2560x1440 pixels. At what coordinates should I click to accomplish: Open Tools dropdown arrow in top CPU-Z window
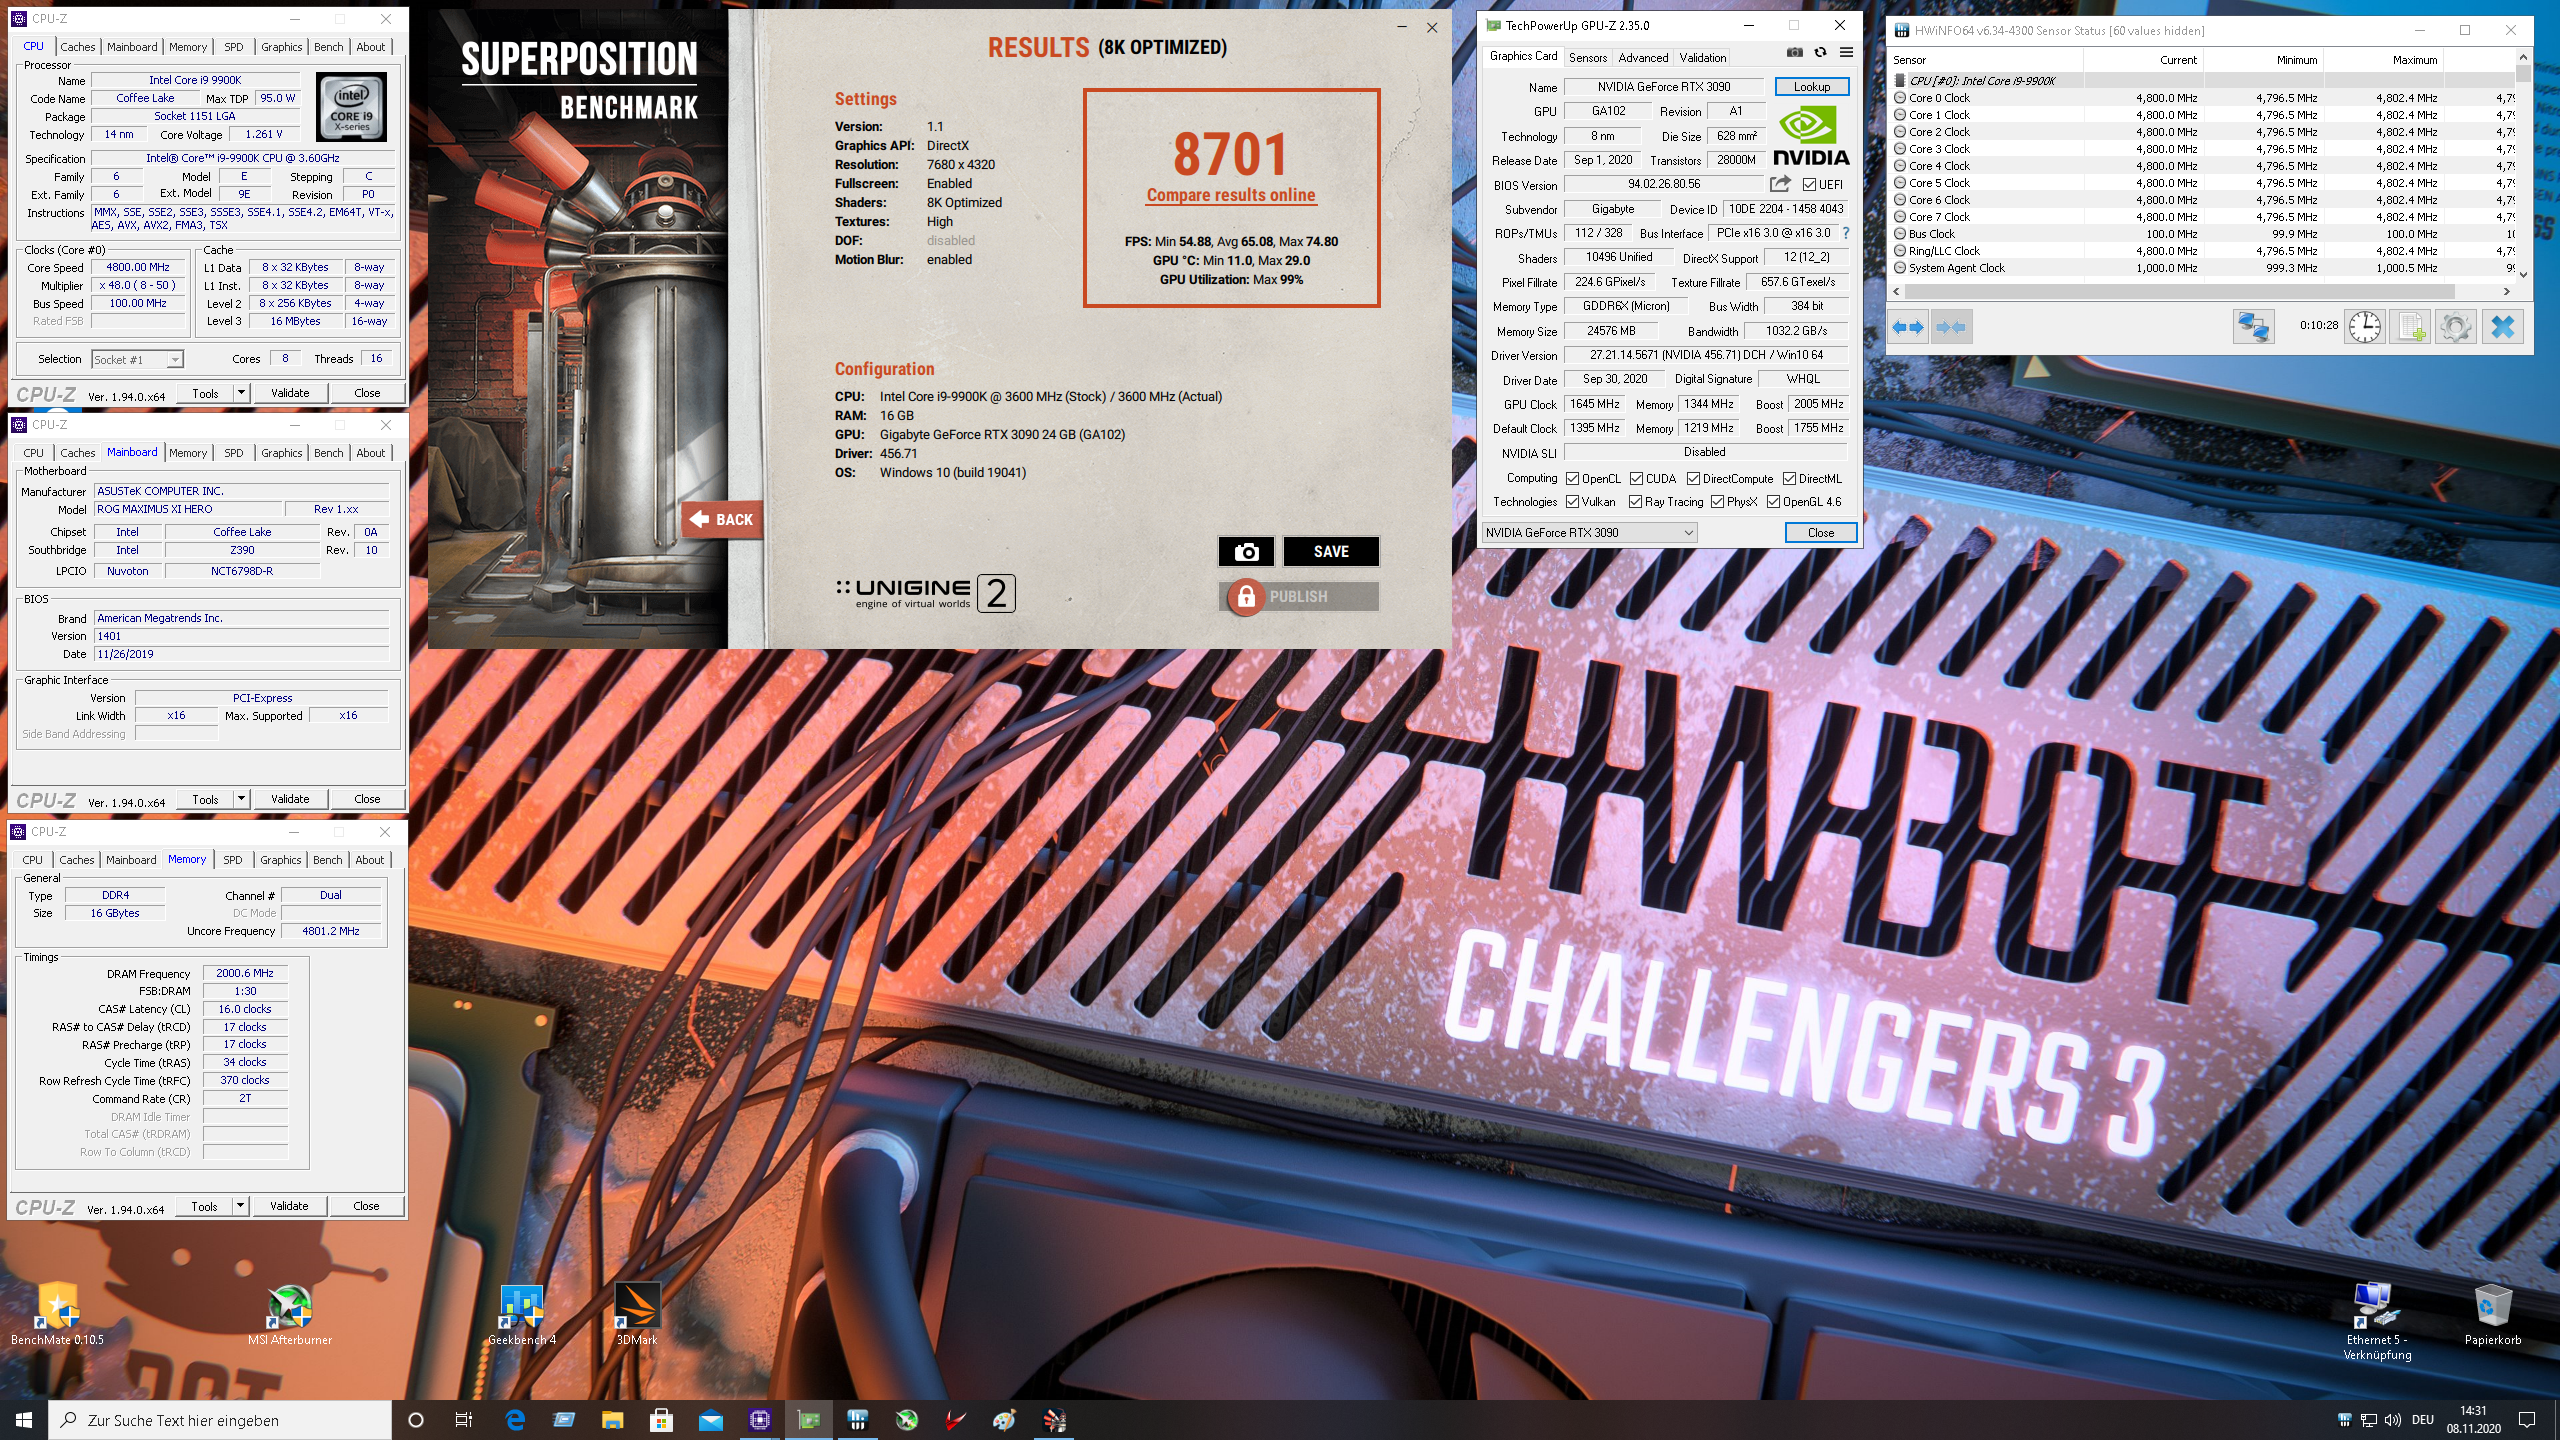point(241,393)
